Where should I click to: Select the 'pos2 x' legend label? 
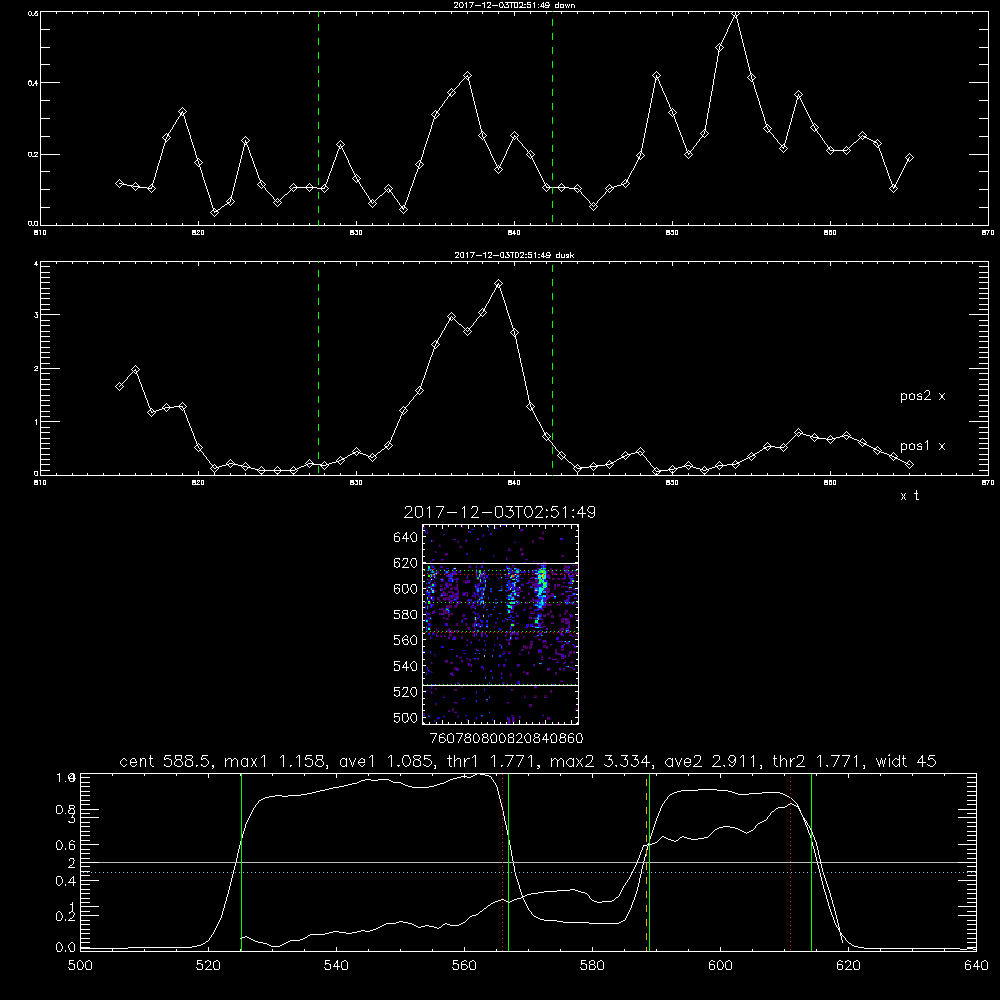pos(922,396)
